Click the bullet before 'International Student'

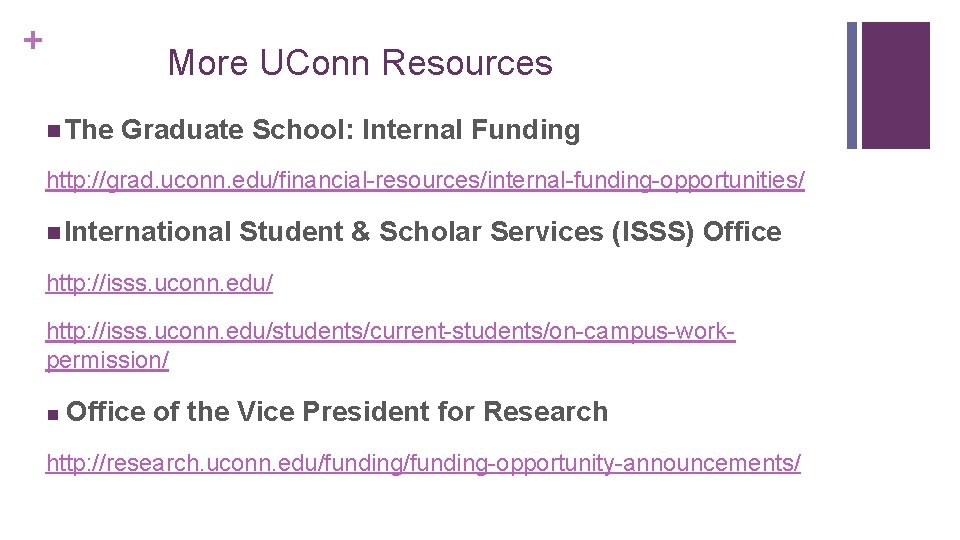52,233
